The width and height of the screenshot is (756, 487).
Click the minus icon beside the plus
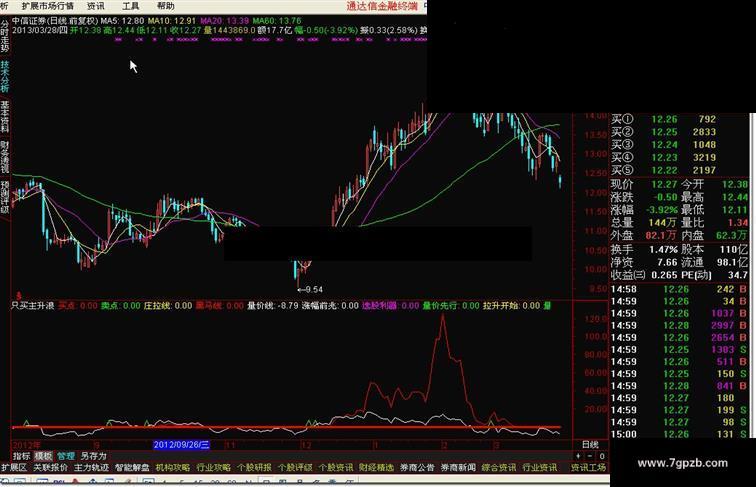[x=590, y=456]
